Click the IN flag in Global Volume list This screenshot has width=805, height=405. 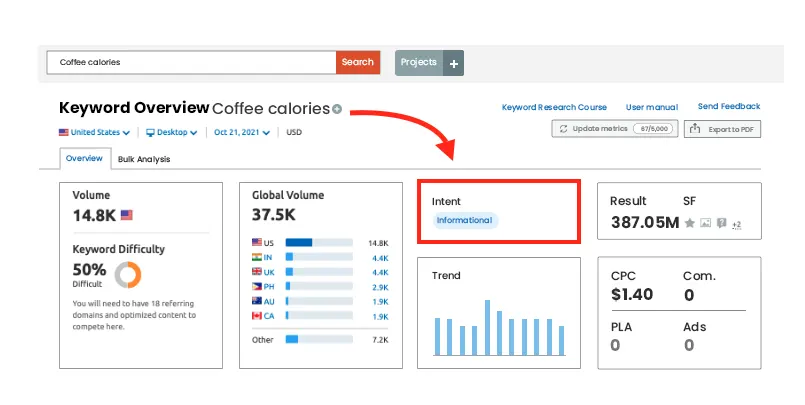point(257,257)
